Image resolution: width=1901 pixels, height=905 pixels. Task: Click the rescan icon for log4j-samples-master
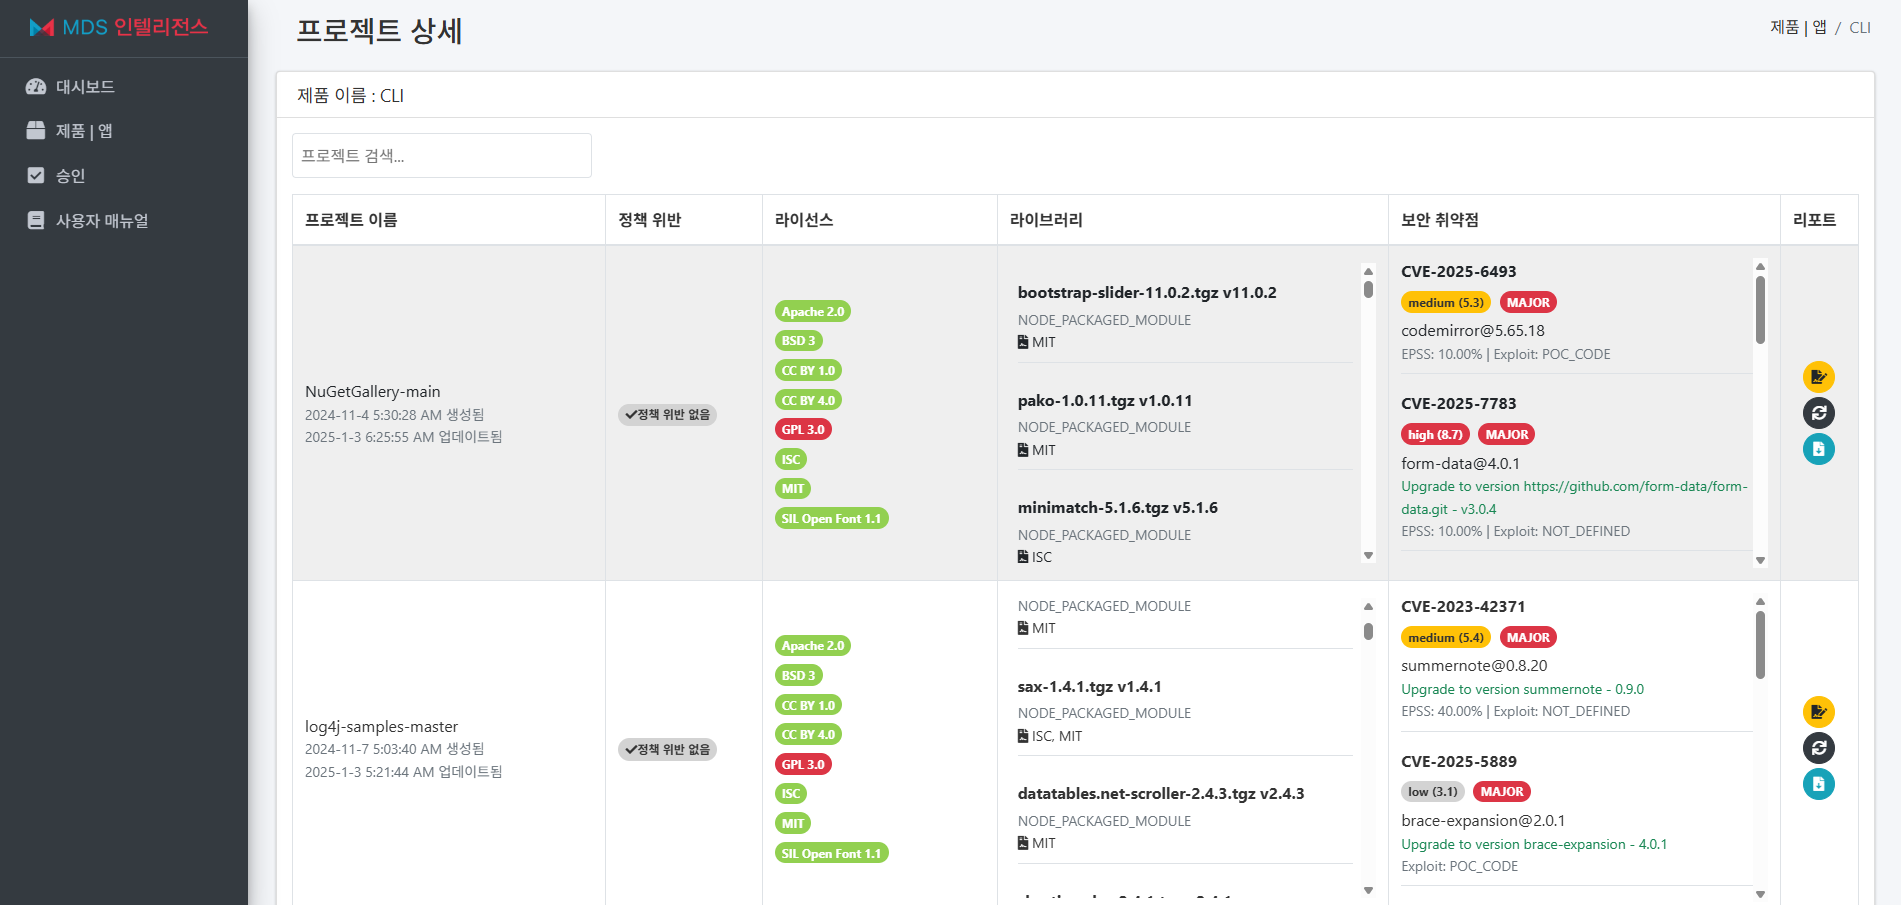[x=1819, y=748]
